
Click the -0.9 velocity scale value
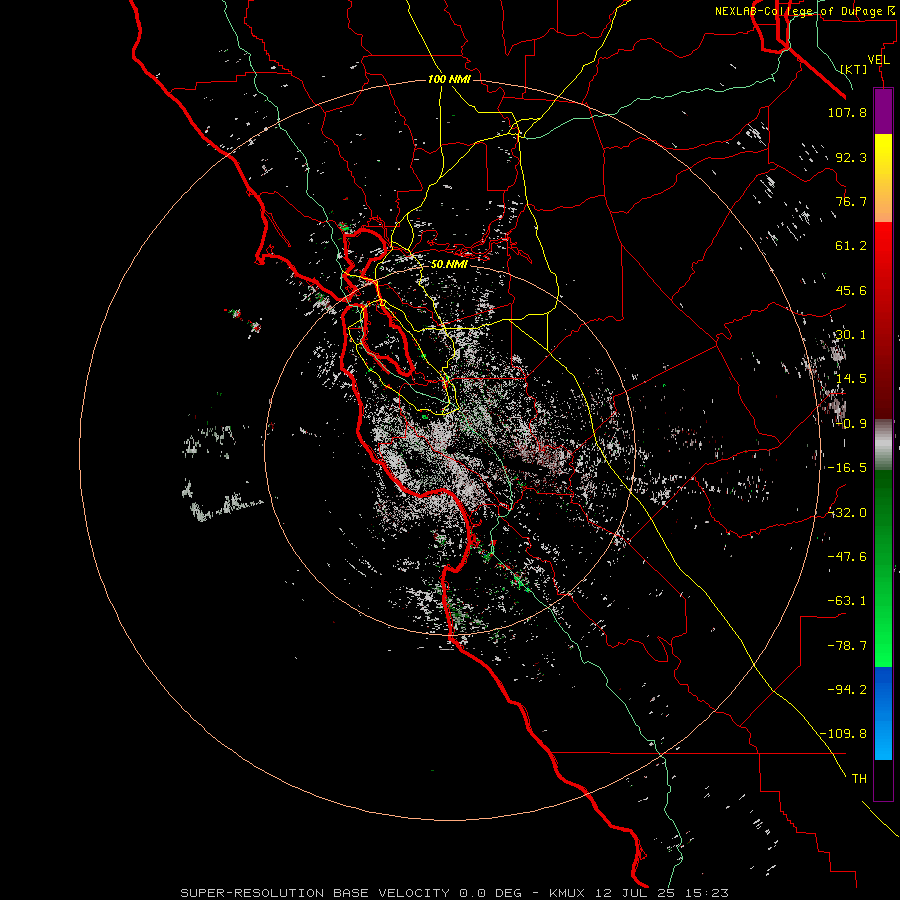[851, 424]
